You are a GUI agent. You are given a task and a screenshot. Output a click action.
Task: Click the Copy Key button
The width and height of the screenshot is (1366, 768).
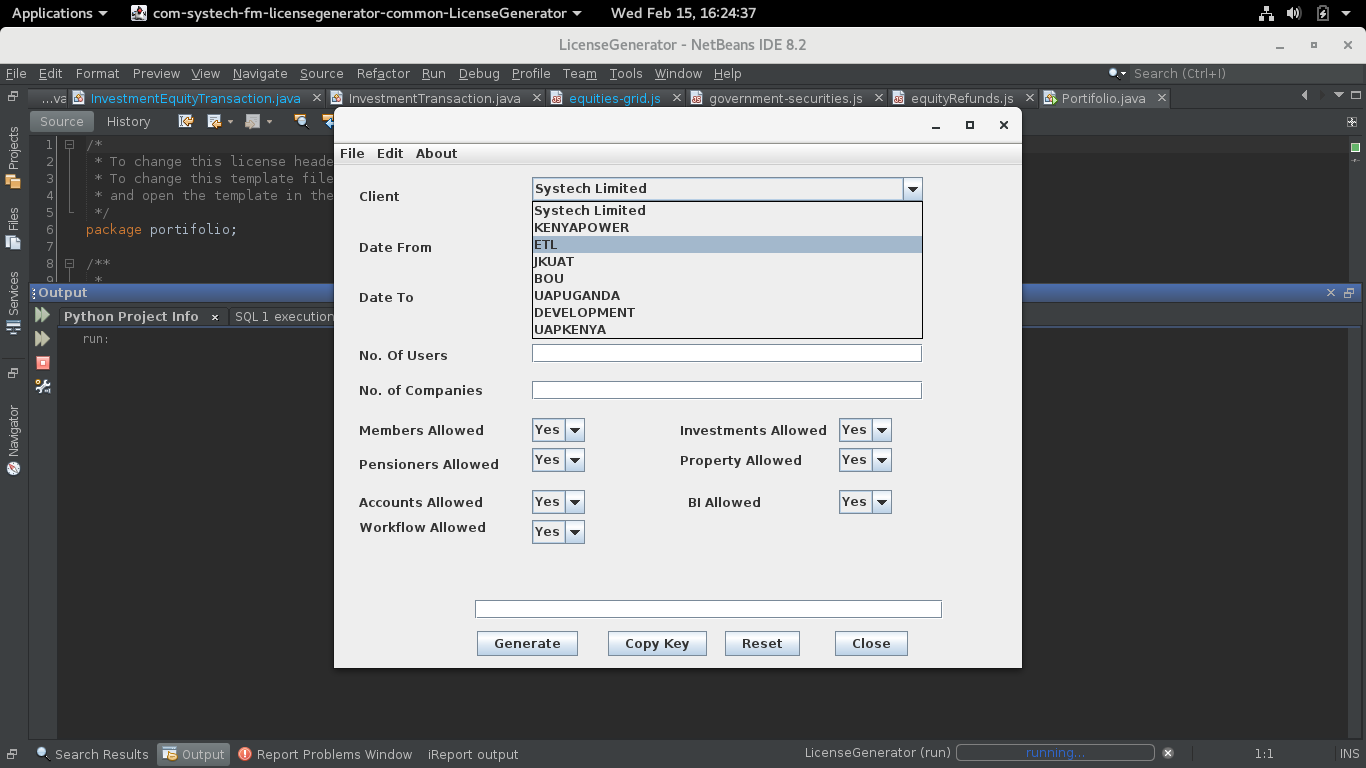[x=657, y=643]
